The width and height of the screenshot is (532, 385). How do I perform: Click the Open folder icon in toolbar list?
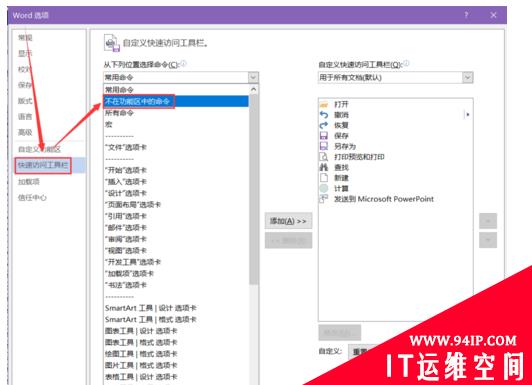[x=324, y=104]
